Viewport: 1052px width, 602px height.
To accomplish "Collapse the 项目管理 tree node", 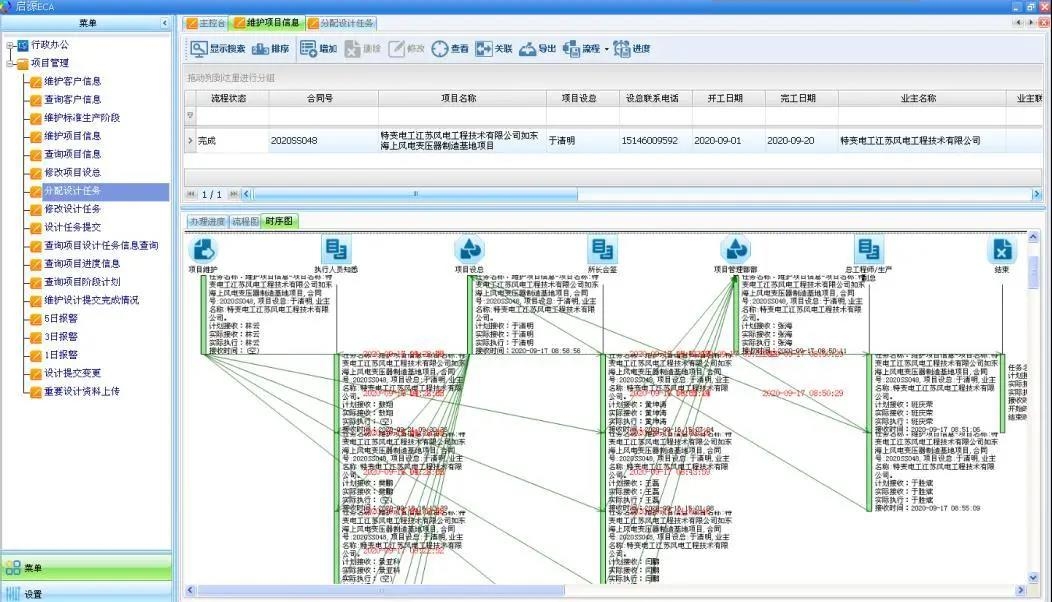I will coord(10,63).
